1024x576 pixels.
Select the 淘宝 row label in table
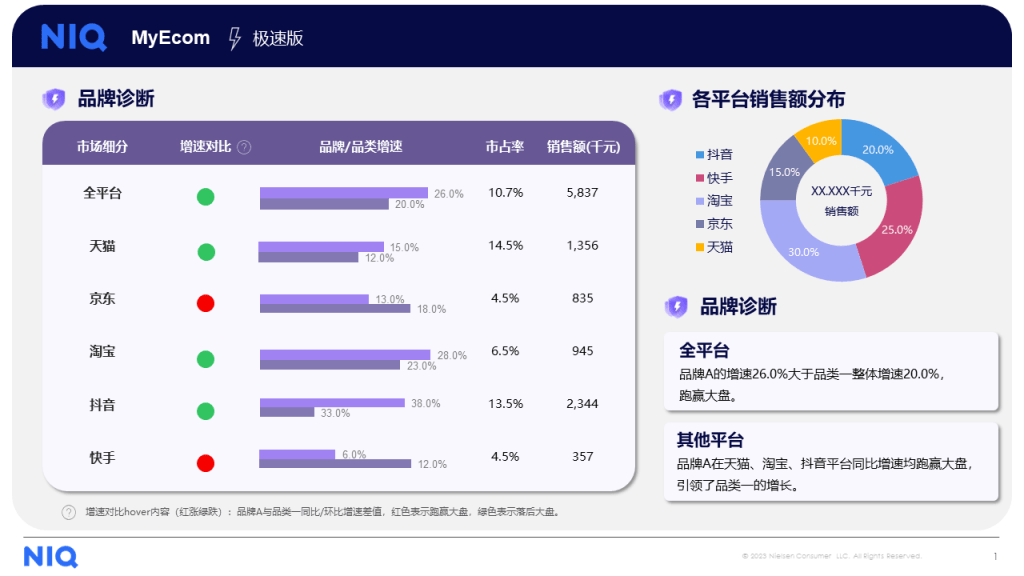pyautogui.click(x=103, y=351)
